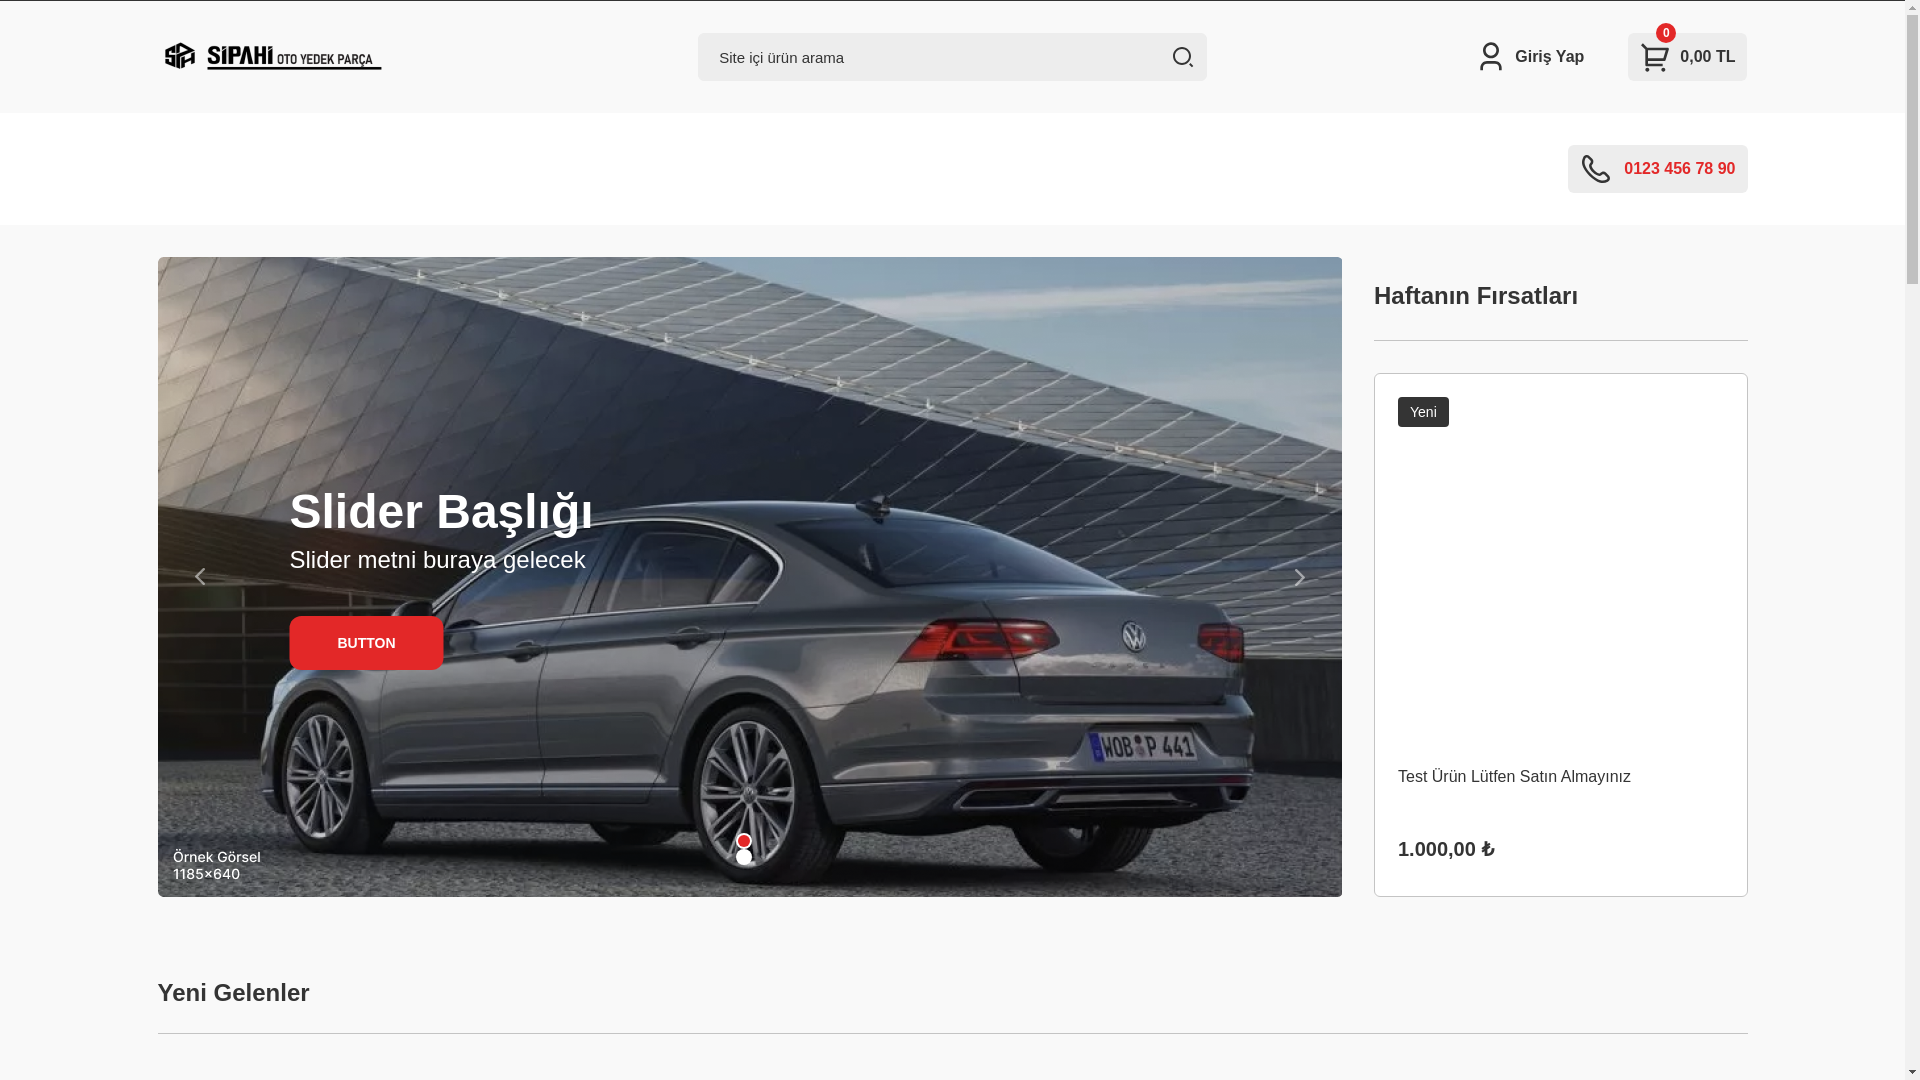This screenshot has width=1920, height=1080.
Task: Open Test Ürün Lütfen Satın Almayınız product
Action: point(1514,777)
